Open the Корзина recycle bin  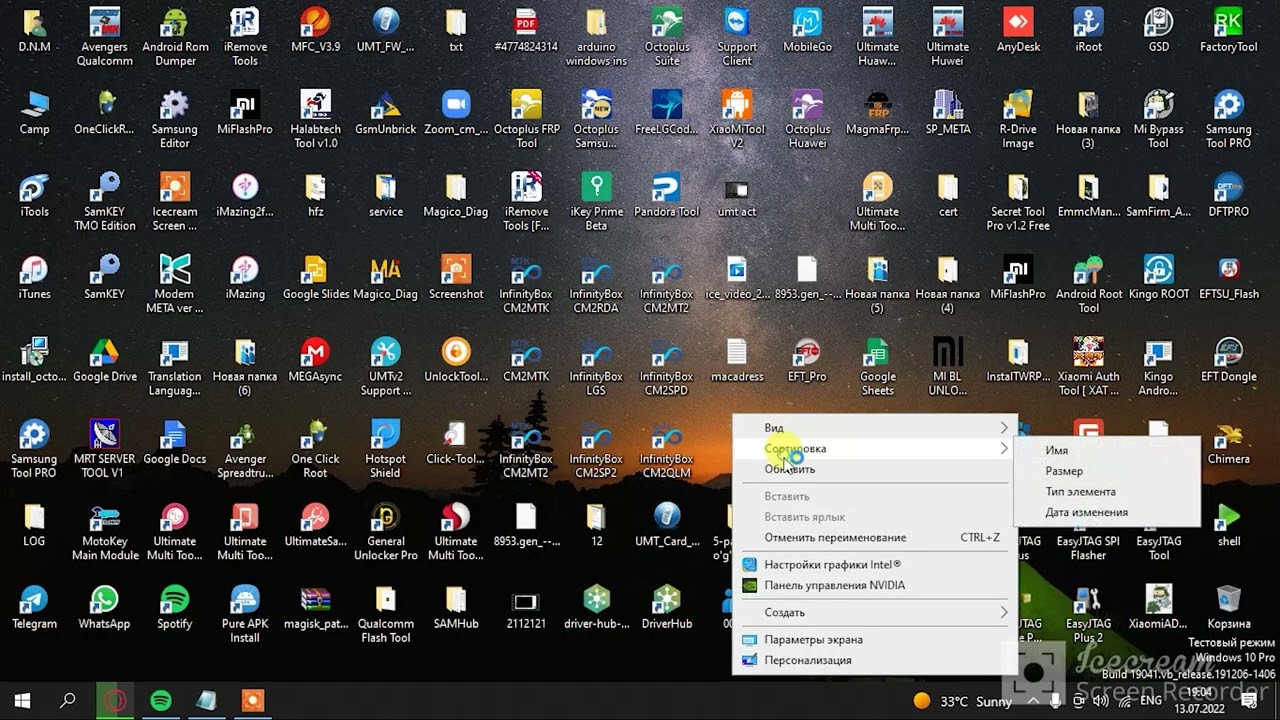pyautogui.click(x=1228, y=606)
